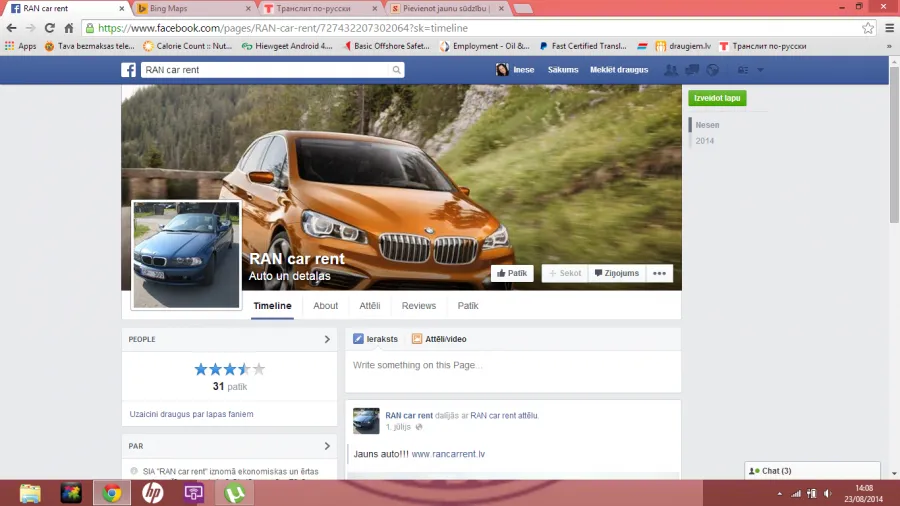The image size is (900, 506).
Task: Click the Sekot follow button
Action: click(x=565, y=273)
